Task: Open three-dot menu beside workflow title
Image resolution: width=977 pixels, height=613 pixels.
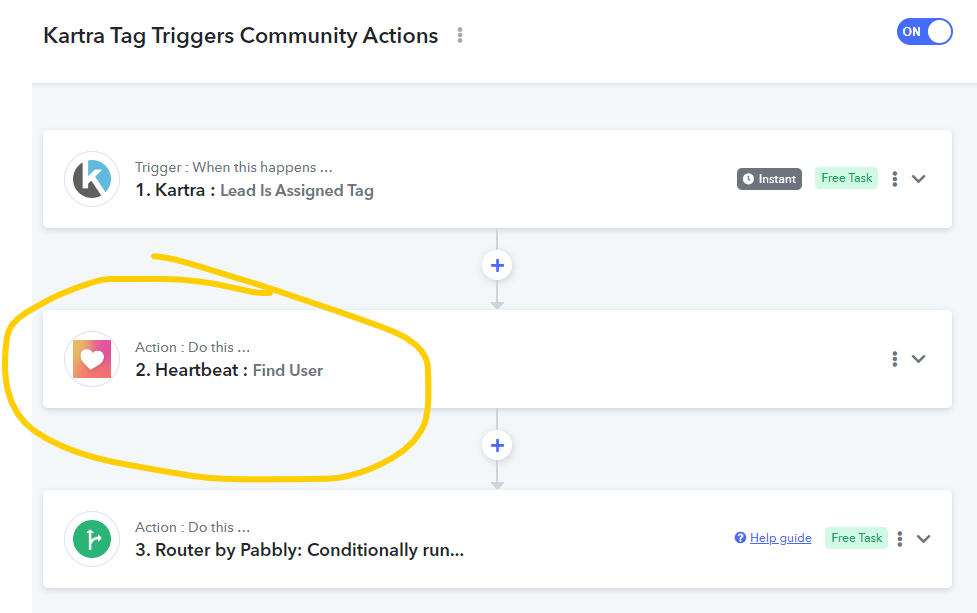Action: point(460,36)
